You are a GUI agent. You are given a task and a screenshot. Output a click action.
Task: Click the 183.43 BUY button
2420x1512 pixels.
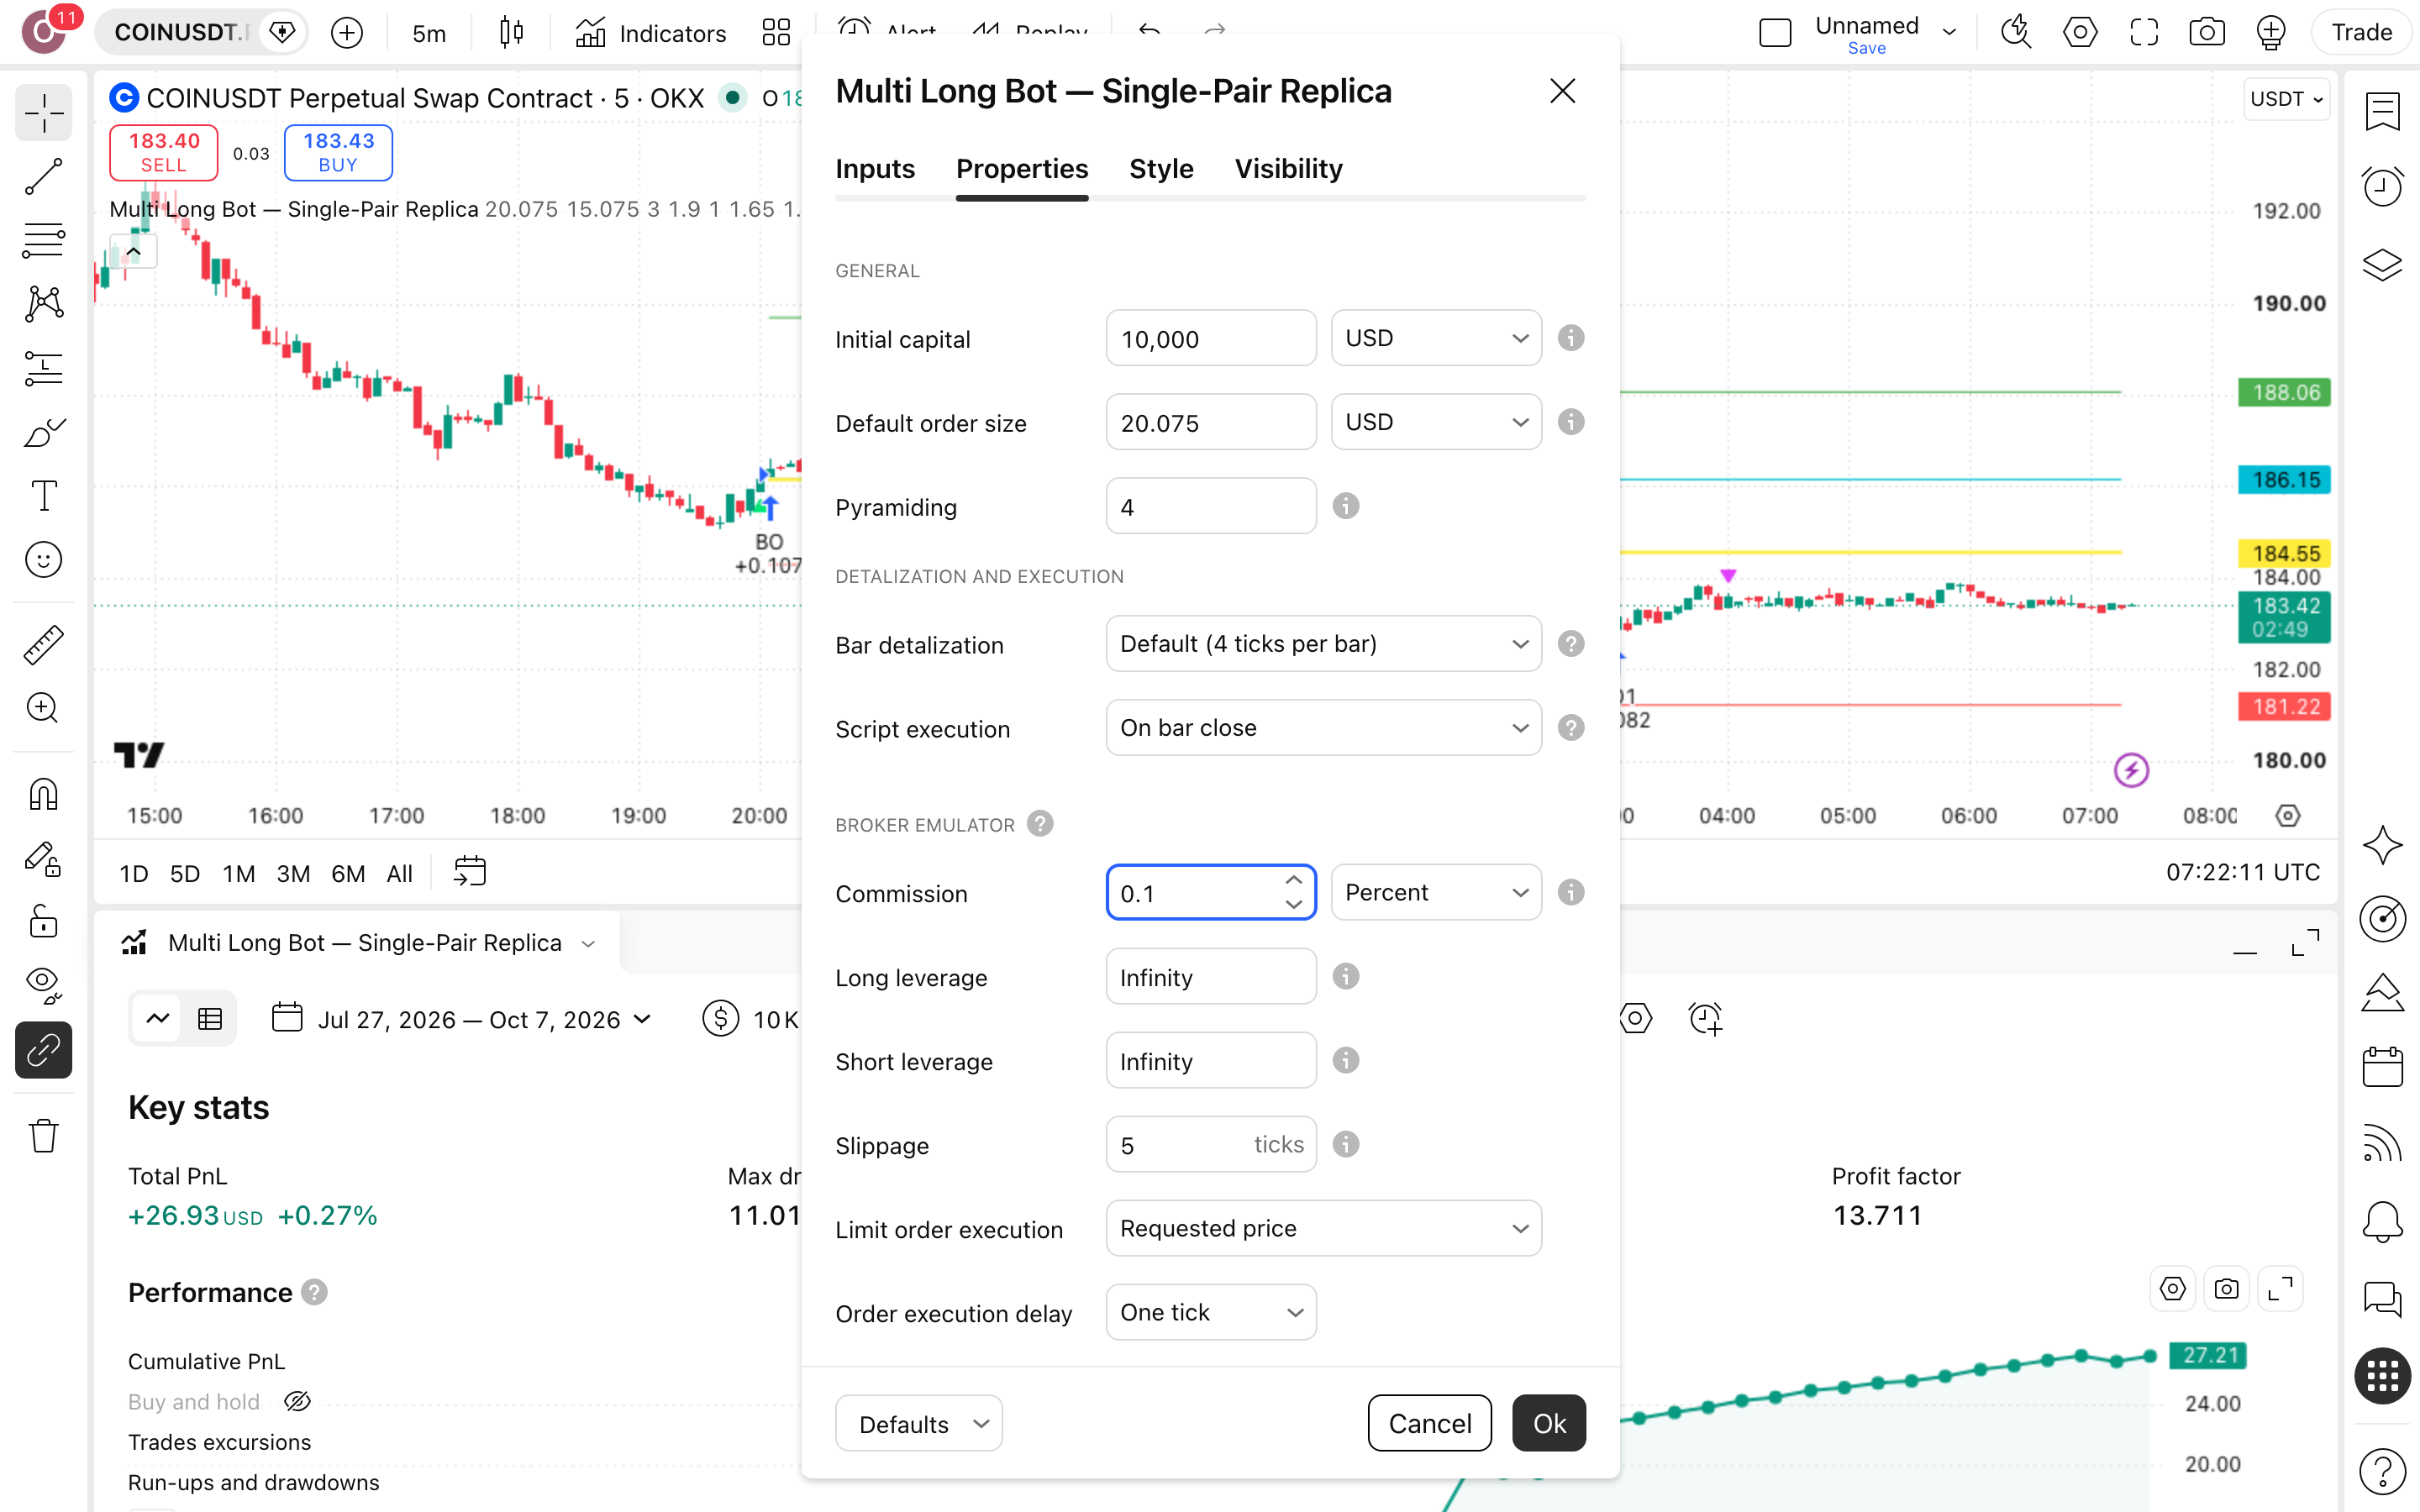click(x=338, y=152)
